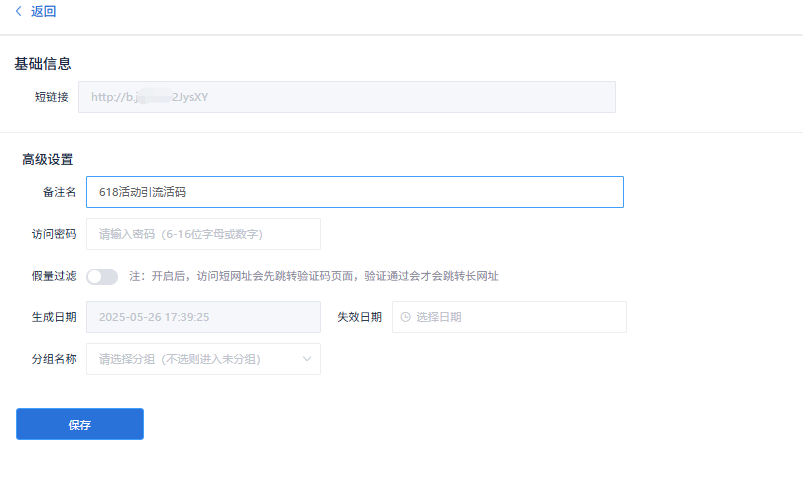Click the 生成日期 date field
Screen dimensions: 803x491
coord(203,317)
